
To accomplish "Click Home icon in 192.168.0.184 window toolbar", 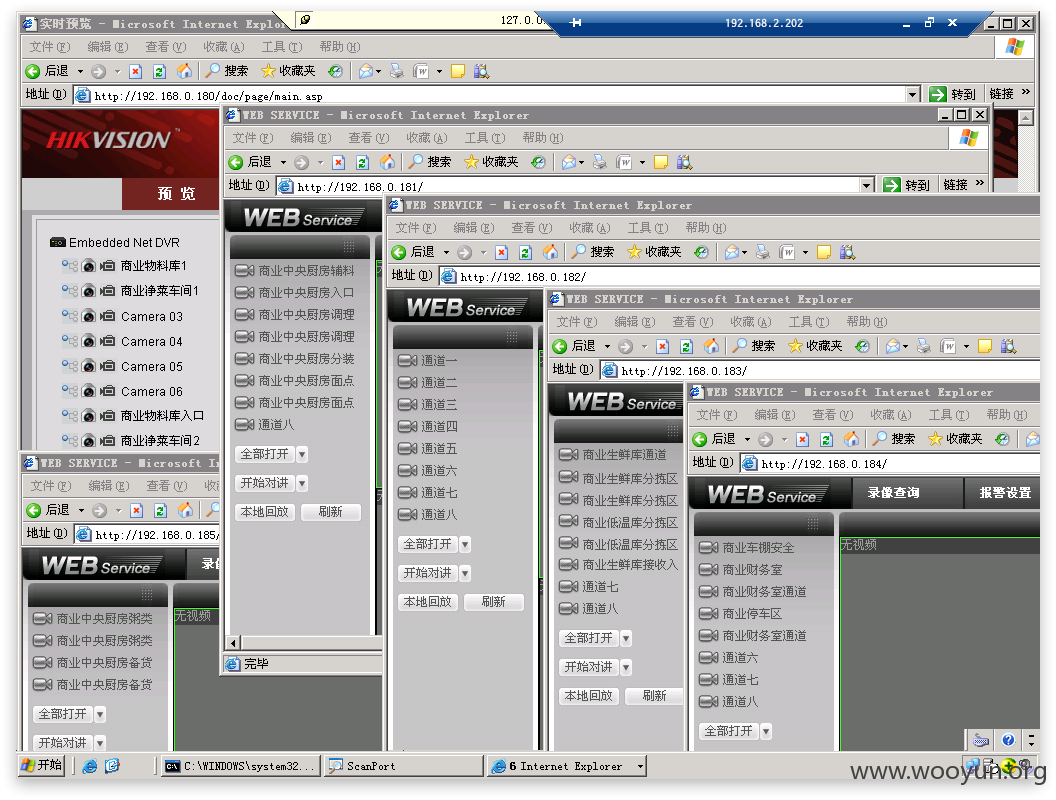I will click(x=851, y=439).
